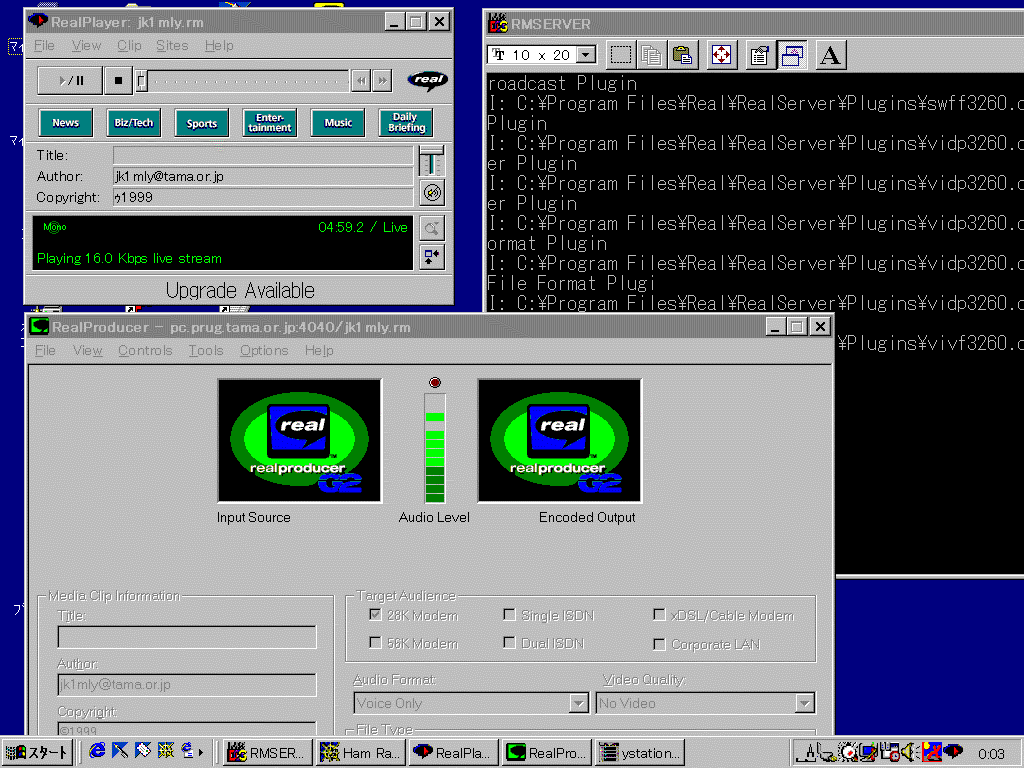Toggle the Single ISDN checkbox
Screen dimensions: 1024x768
(x=509, y=615)
